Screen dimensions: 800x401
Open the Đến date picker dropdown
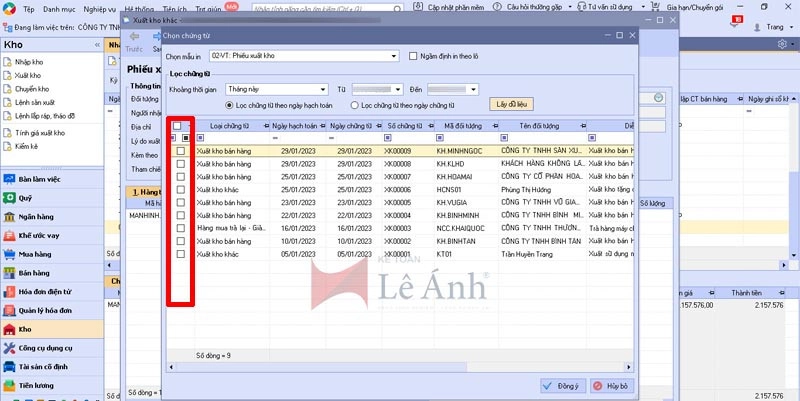coord(473,89)
